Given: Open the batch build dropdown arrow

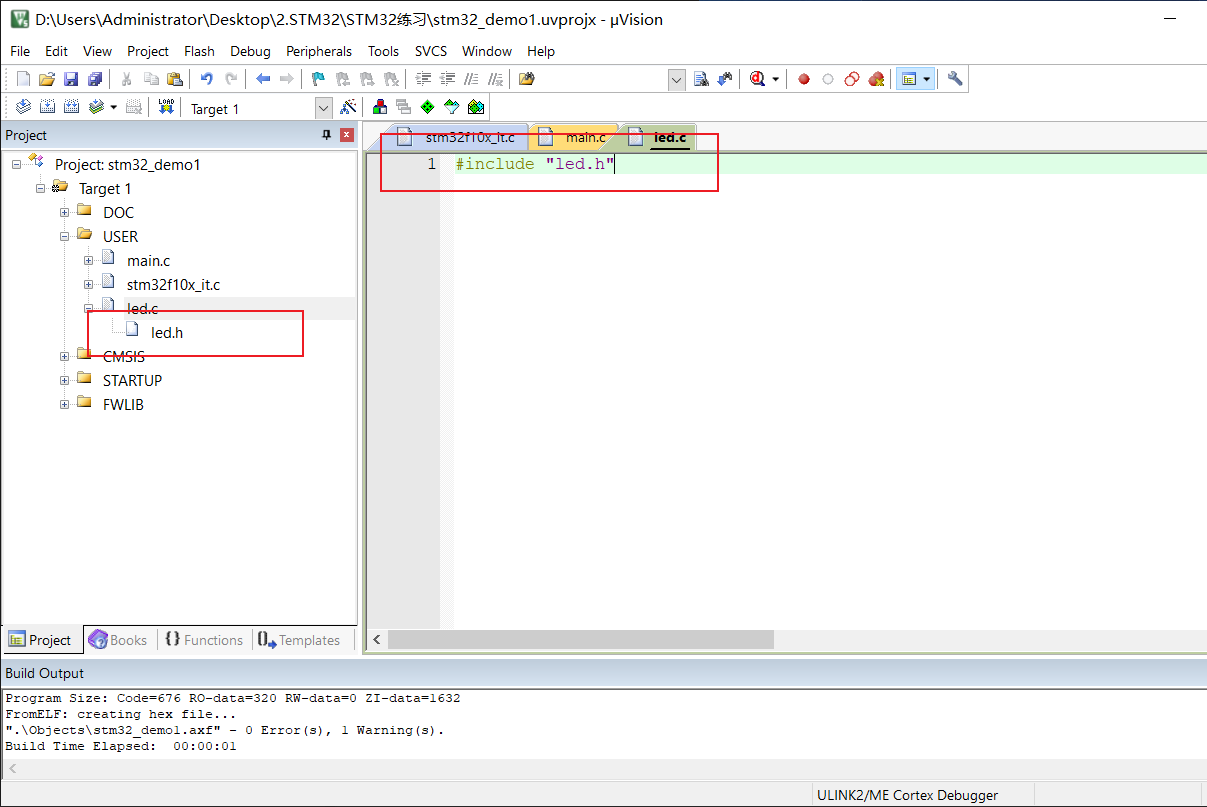Looking at the screenshot, I should point(113,107).
